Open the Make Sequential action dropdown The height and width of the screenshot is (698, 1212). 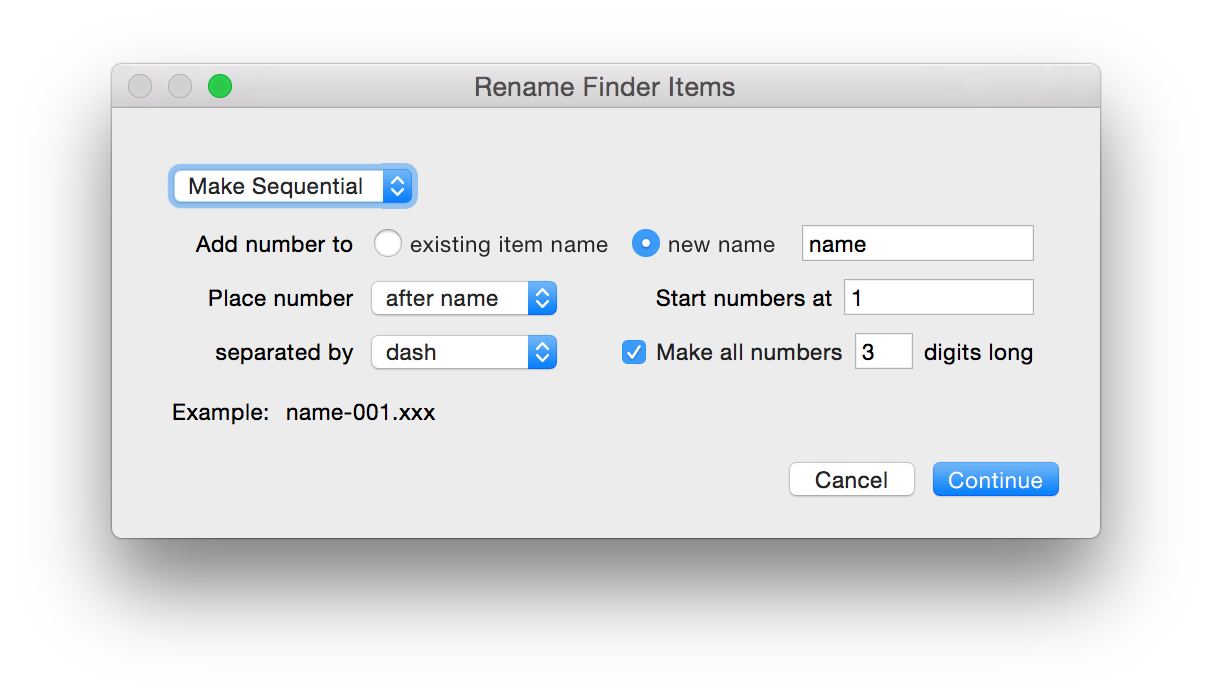[291, 186]
